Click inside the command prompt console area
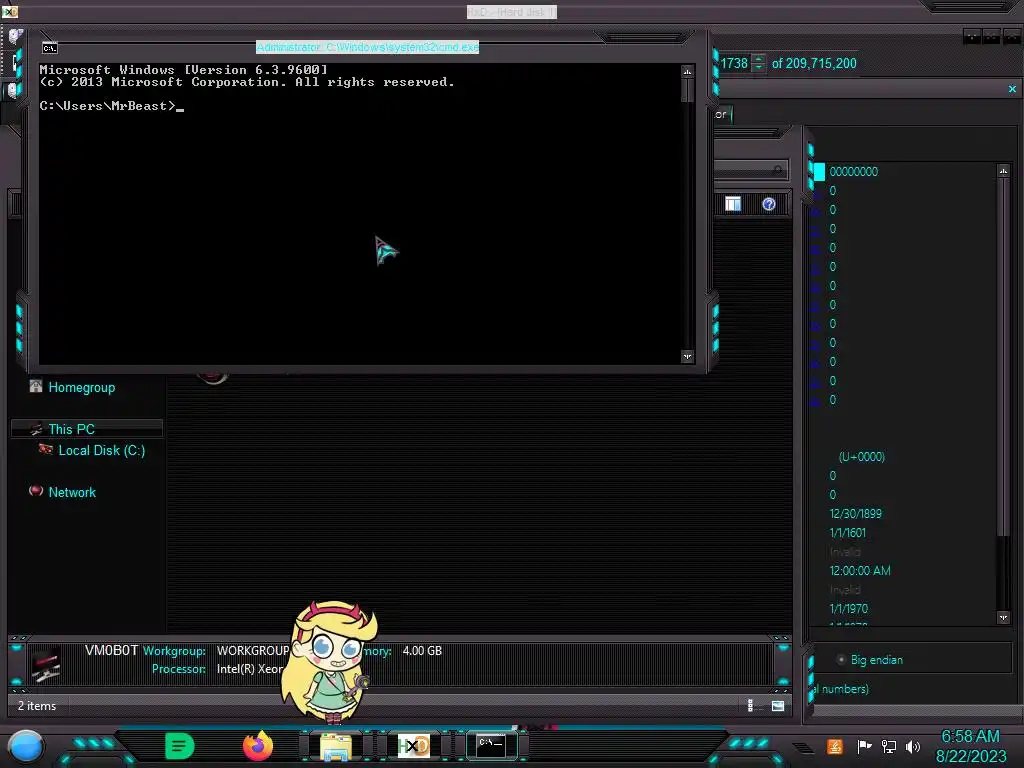The image size is (1024, 768). coord(359,214)
